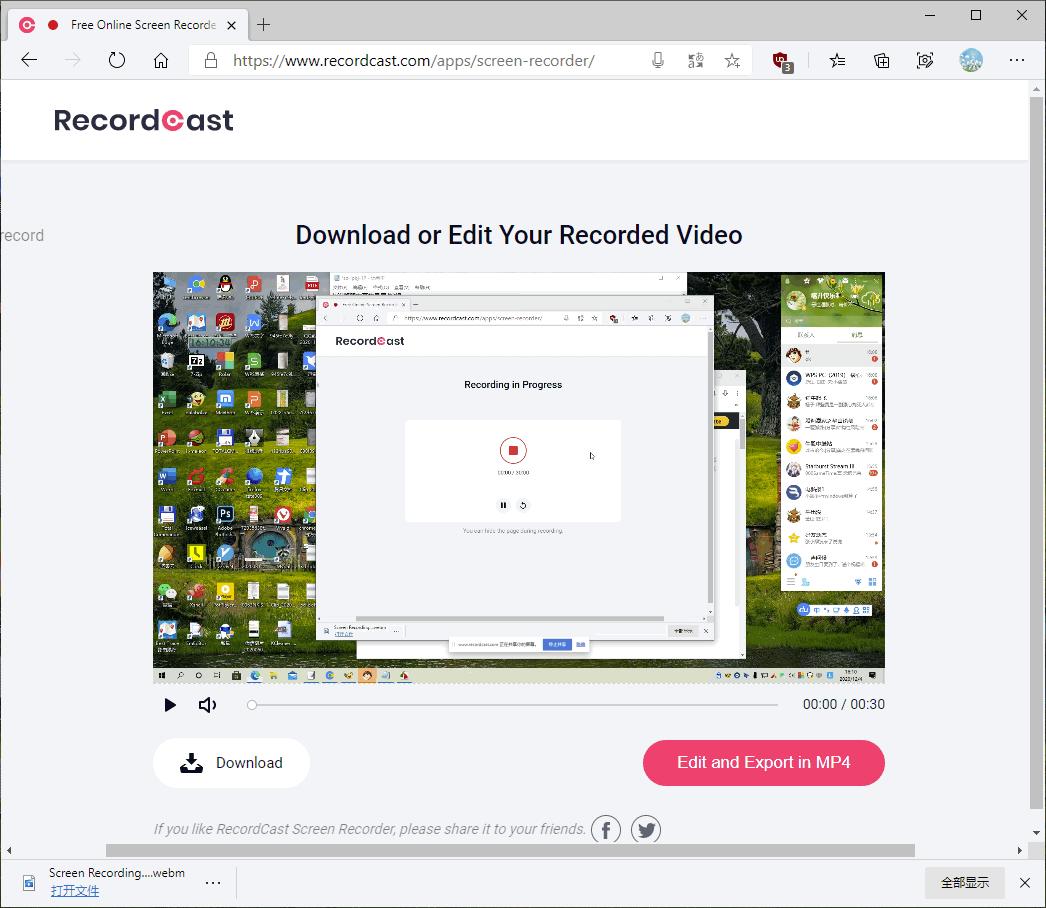Open downloaded Screen Recording webm file link
Screen dimensions: 1046x908
point(75,891)
